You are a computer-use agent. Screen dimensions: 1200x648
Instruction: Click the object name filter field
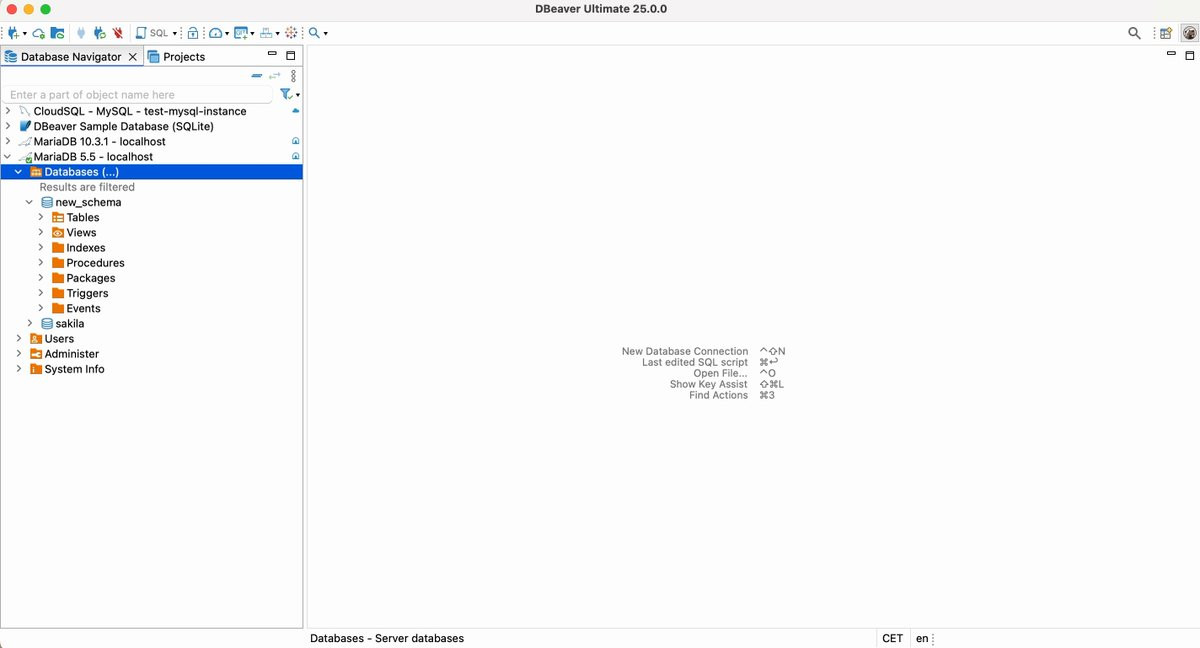(x=137, y=95)
